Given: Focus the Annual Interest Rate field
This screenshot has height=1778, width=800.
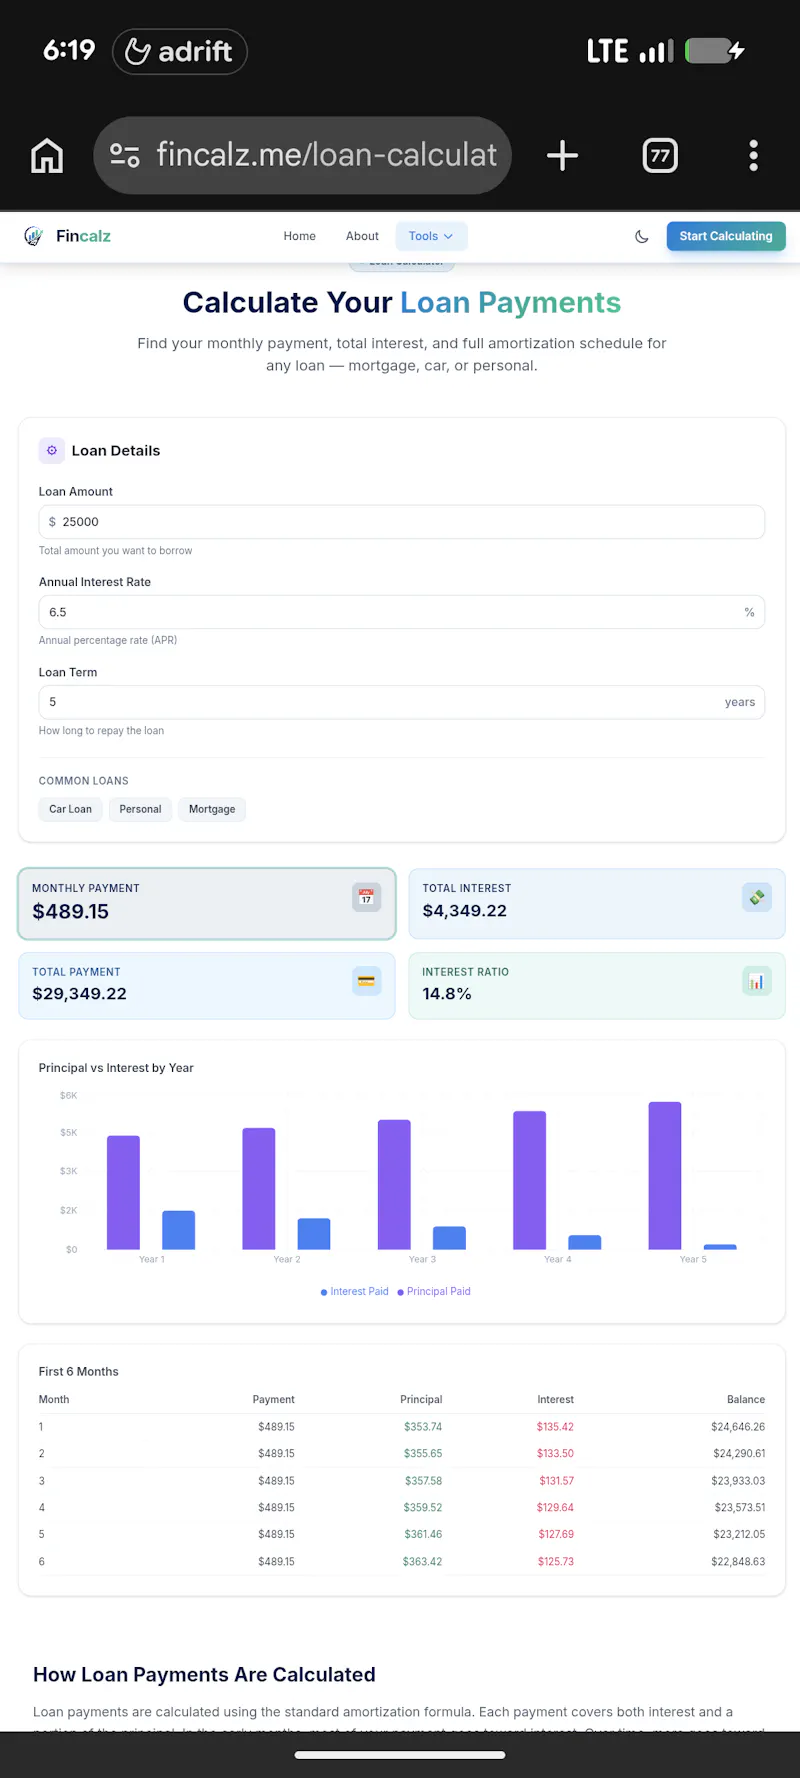Looking at the screenshot, I should tap(402, 612).
